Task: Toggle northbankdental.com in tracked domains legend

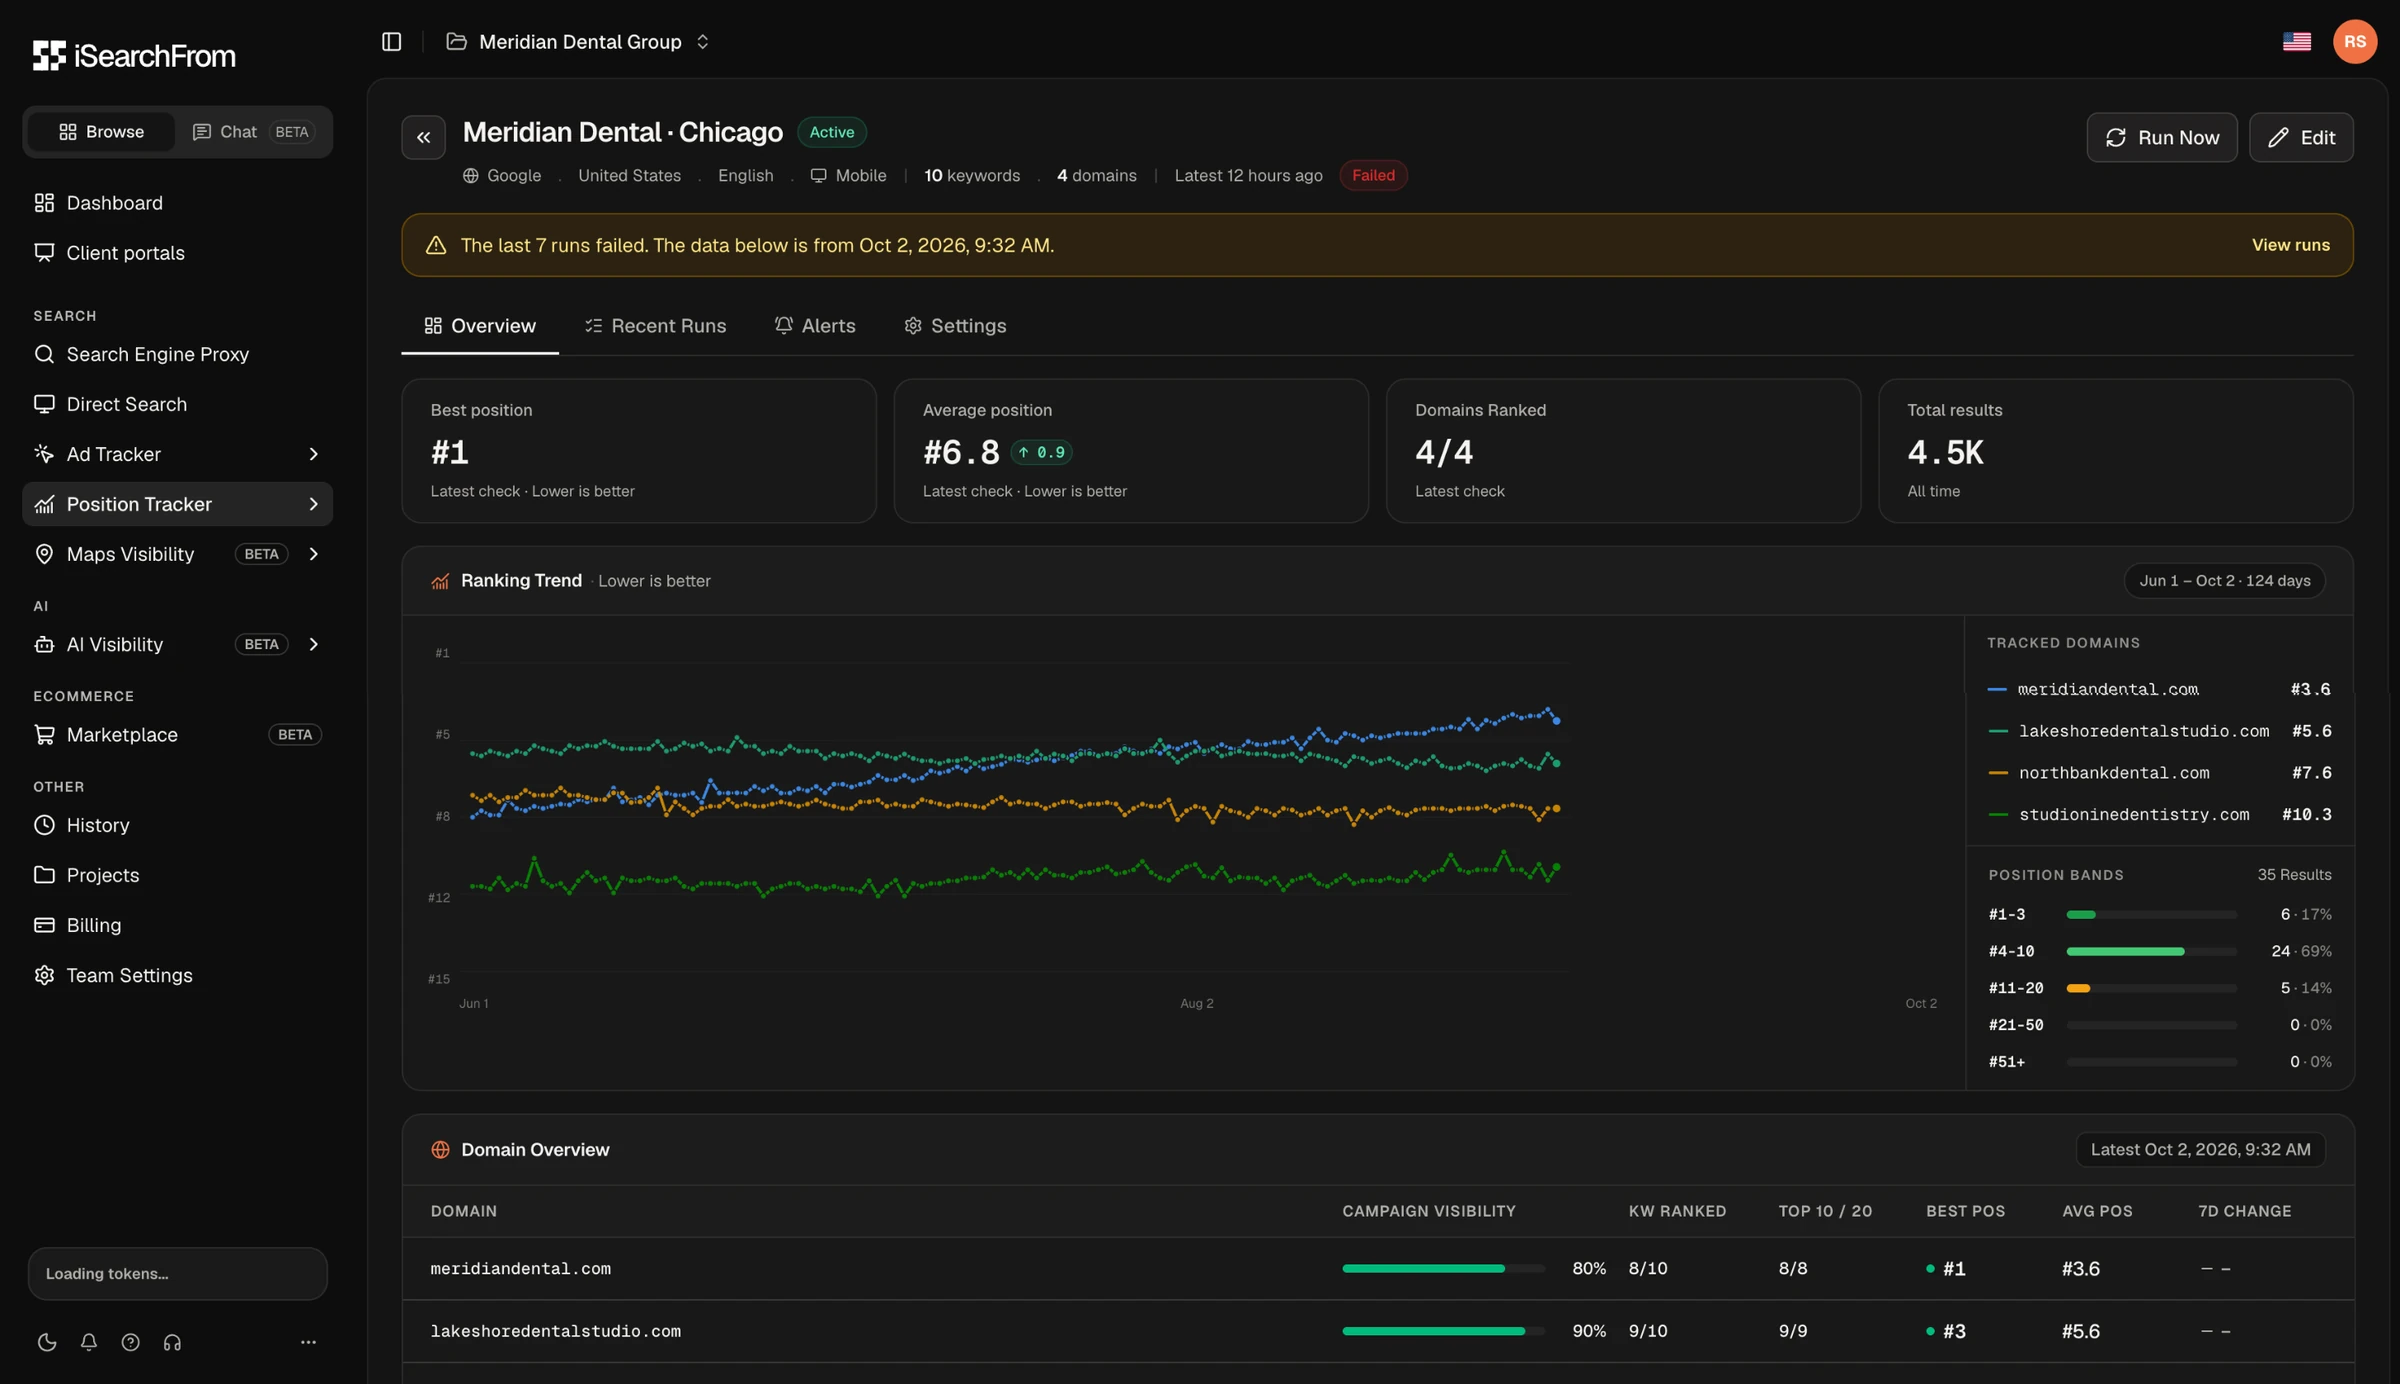Action: 2159,773
